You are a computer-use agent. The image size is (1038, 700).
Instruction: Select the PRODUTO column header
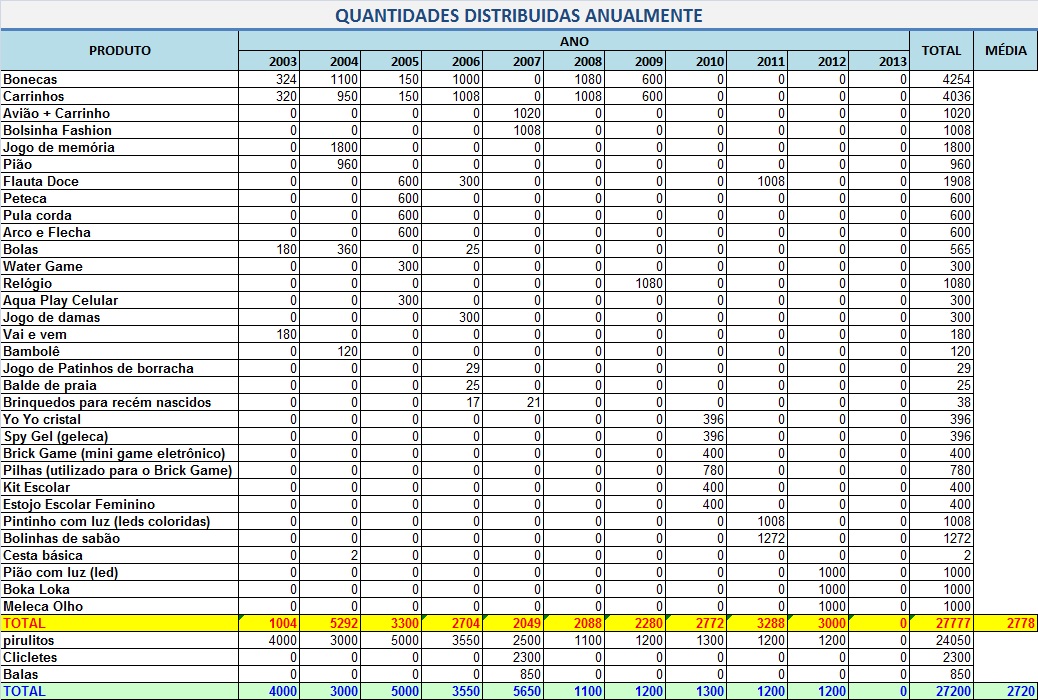coord(119,51)
